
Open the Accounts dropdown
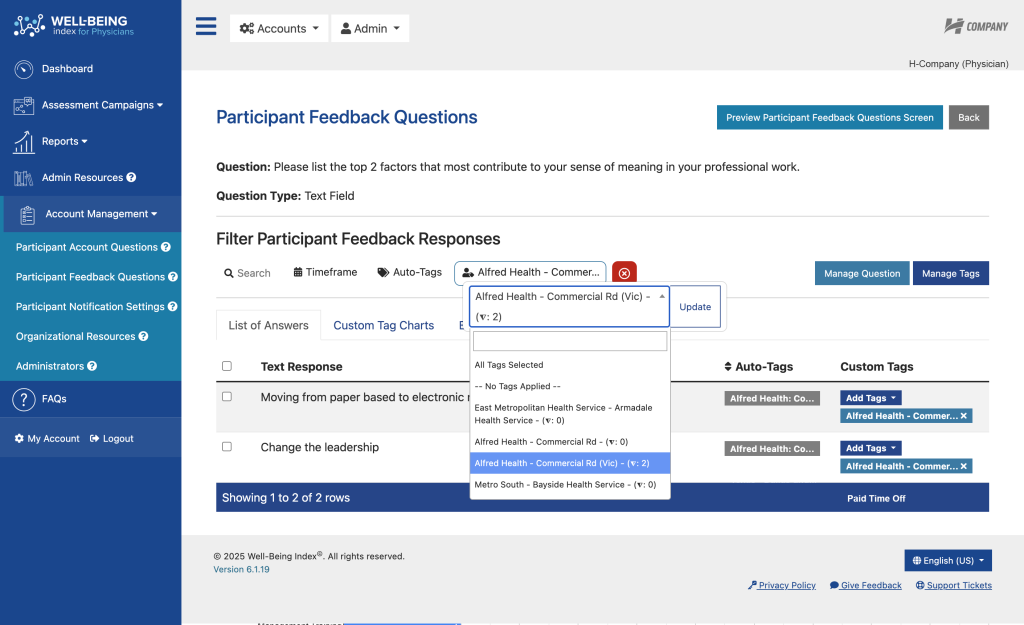(279, 28)
